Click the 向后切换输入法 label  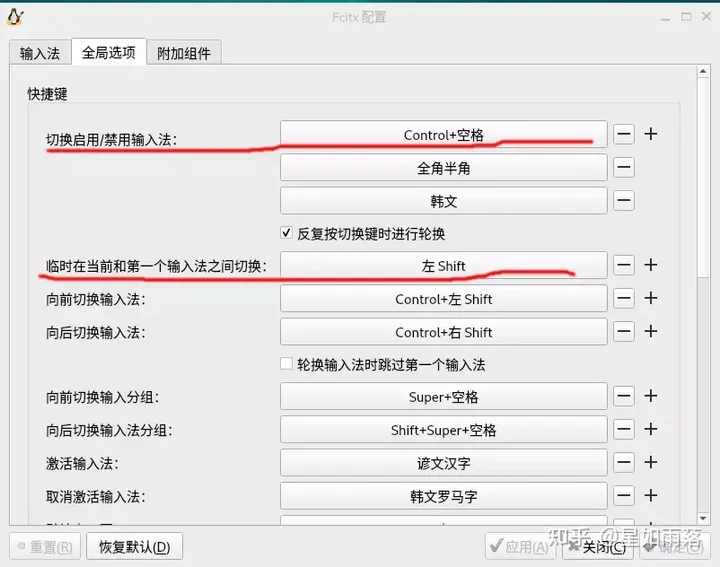pyautogui.click(x=96, y=332)
